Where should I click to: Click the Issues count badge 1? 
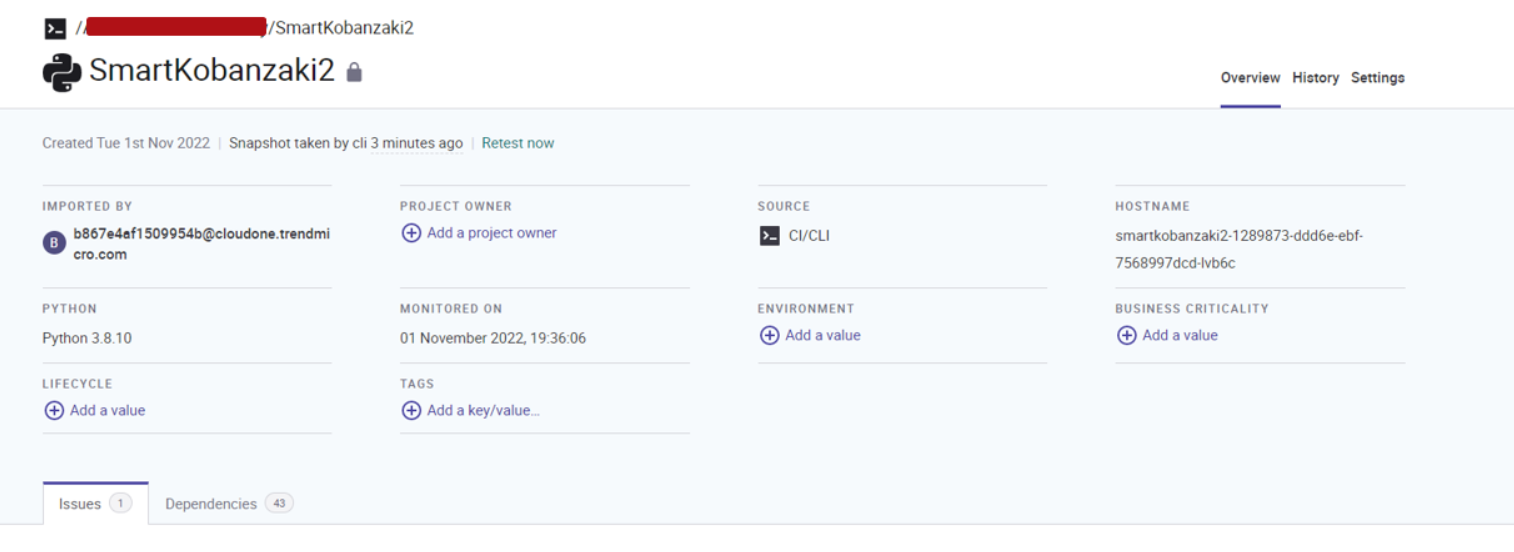(120, 504)
